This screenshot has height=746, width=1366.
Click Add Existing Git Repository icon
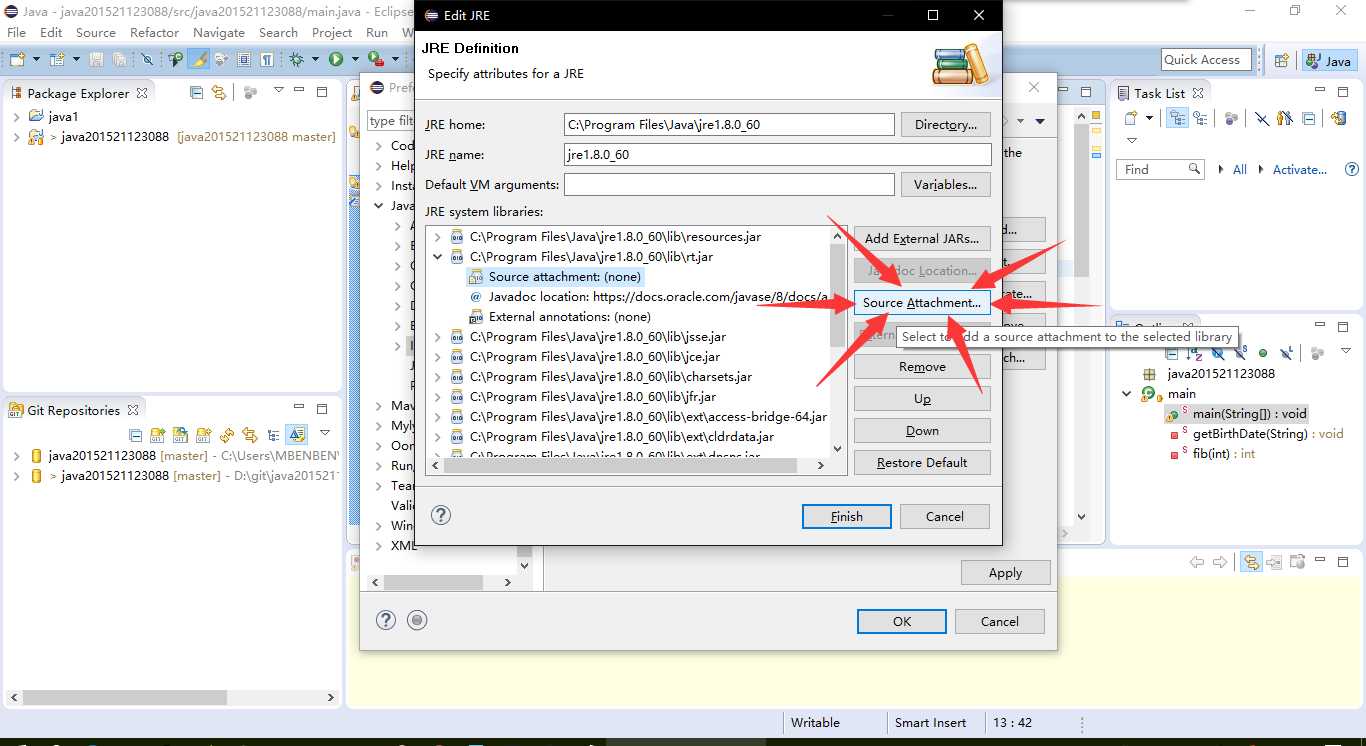point(157,435)
